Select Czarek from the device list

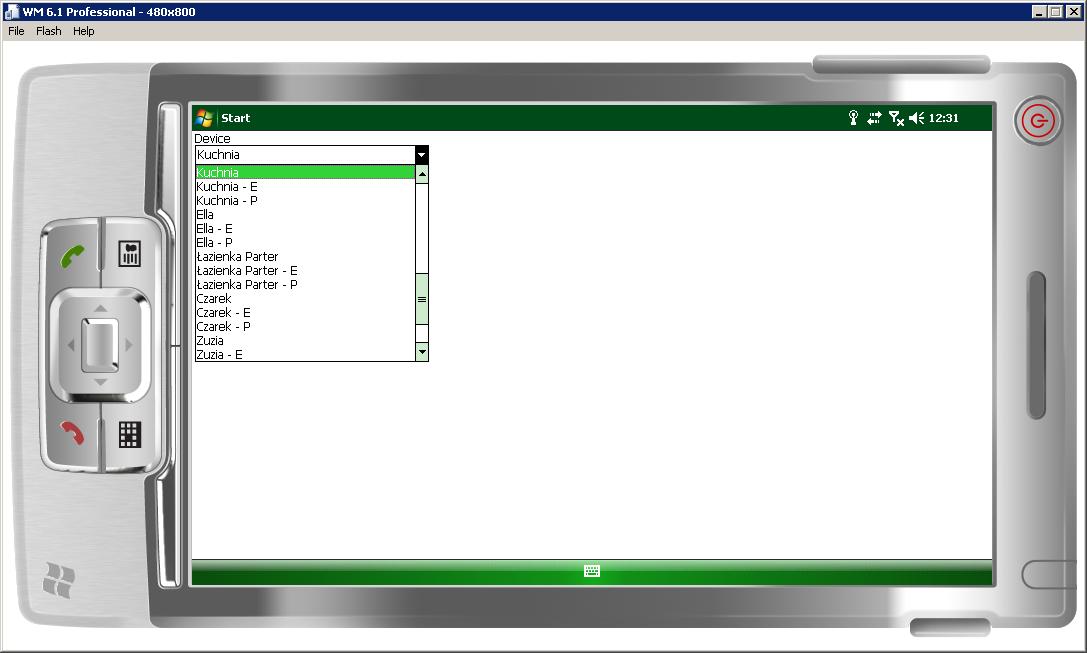tap(305, 299)
